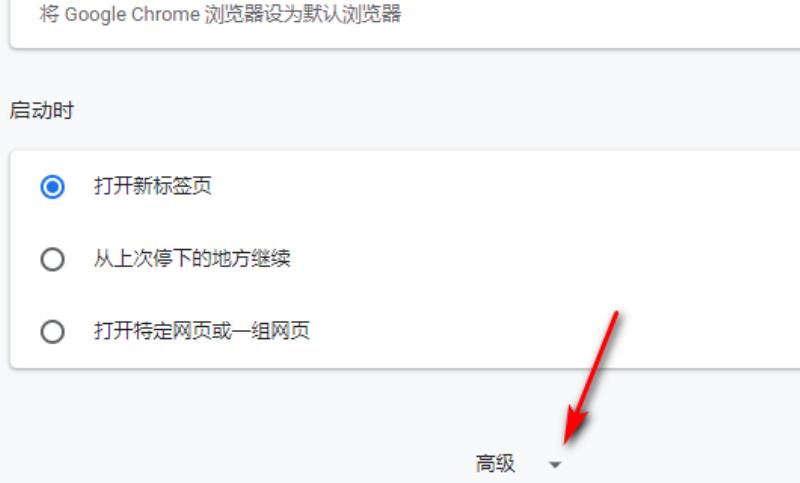800x483 pixels.
Task: Click the word Google in the top row
Action: [x=95, y=15]
